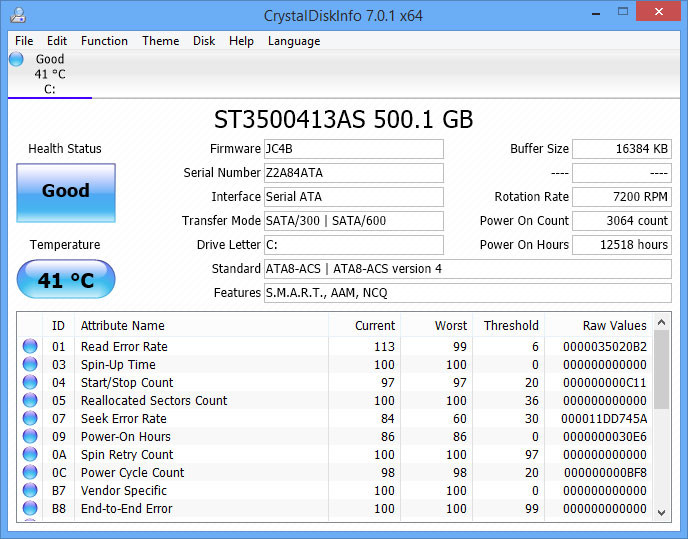Click the Serial Number field Z2A84ATA
The image size is (688, 539).
(354, 172)
